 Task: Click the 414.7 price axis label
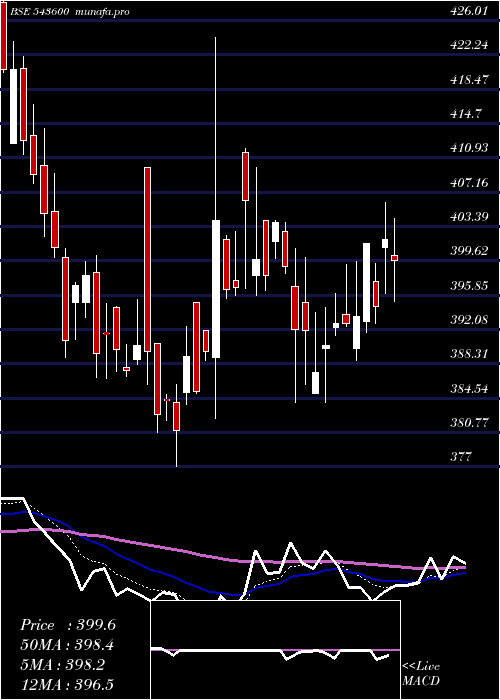pos(465,113)
